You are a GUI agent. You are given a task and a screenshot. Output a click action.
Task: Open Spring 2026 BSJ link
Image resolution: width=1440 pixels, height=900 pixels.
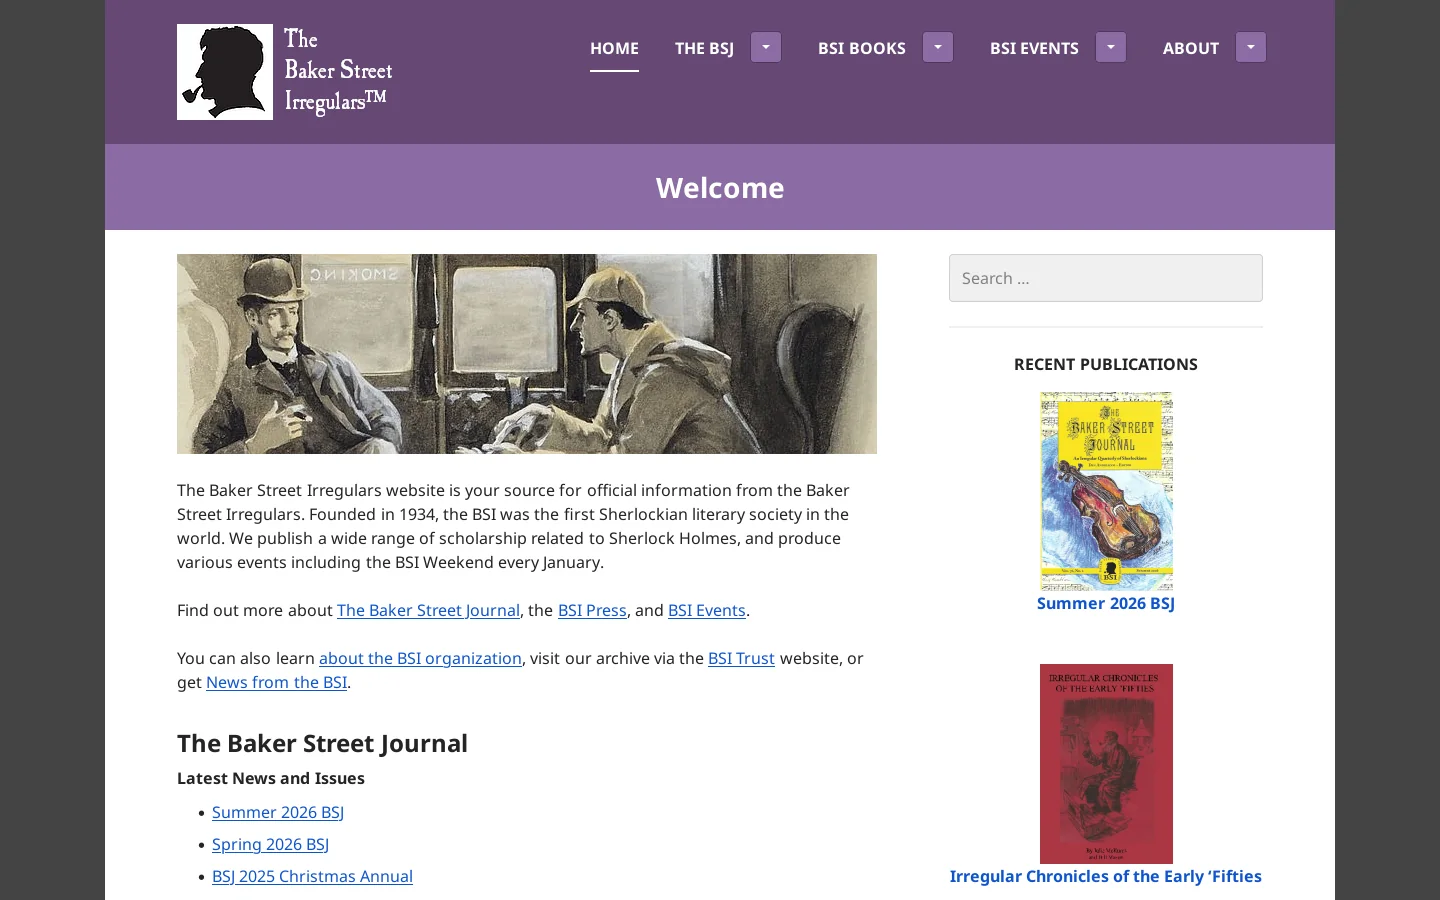(270, 844)
